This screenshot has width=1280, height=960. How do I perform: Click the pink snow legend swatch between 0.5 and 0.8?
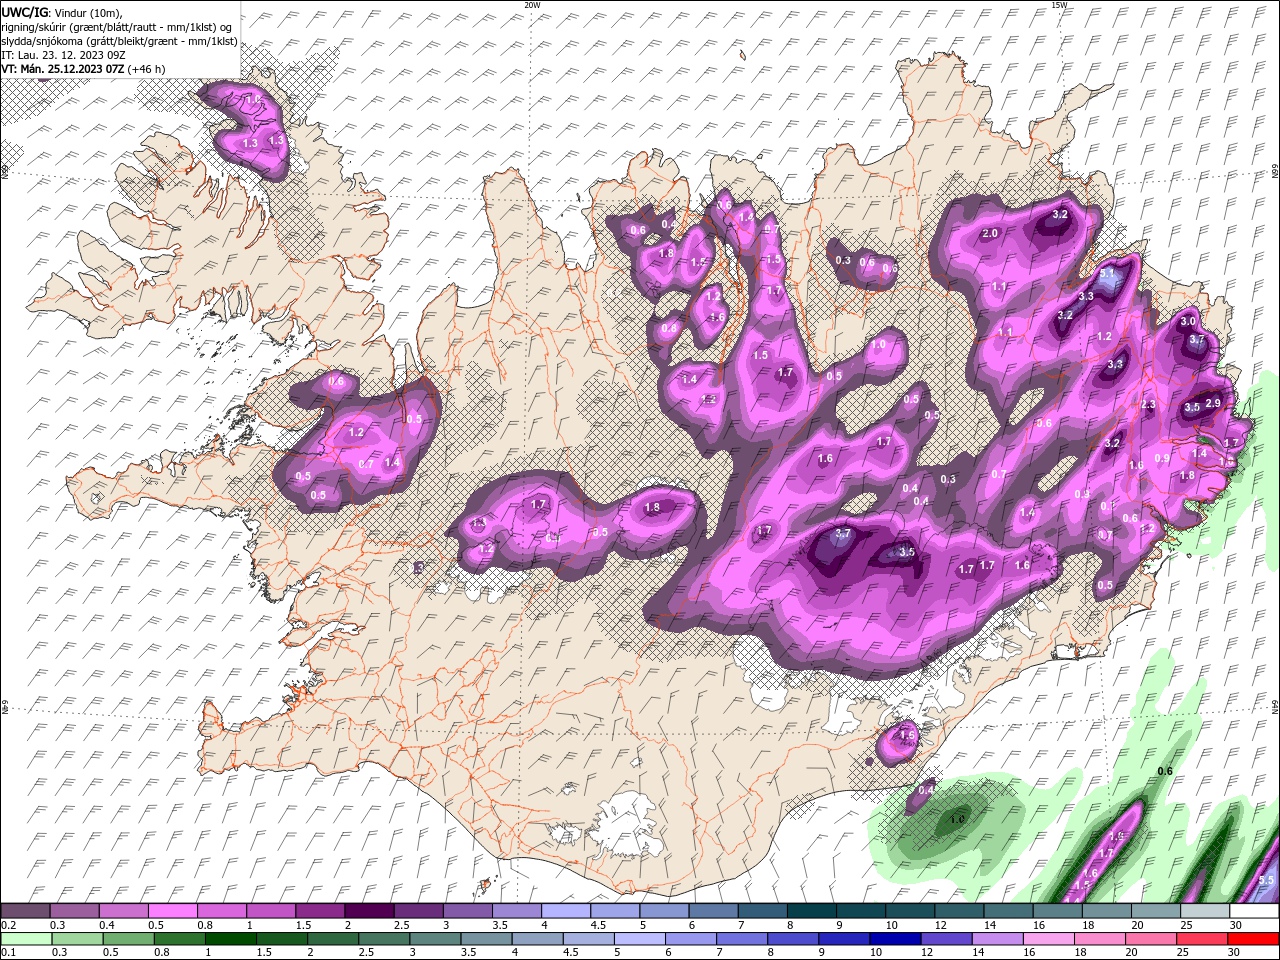(x=172, y=911)
